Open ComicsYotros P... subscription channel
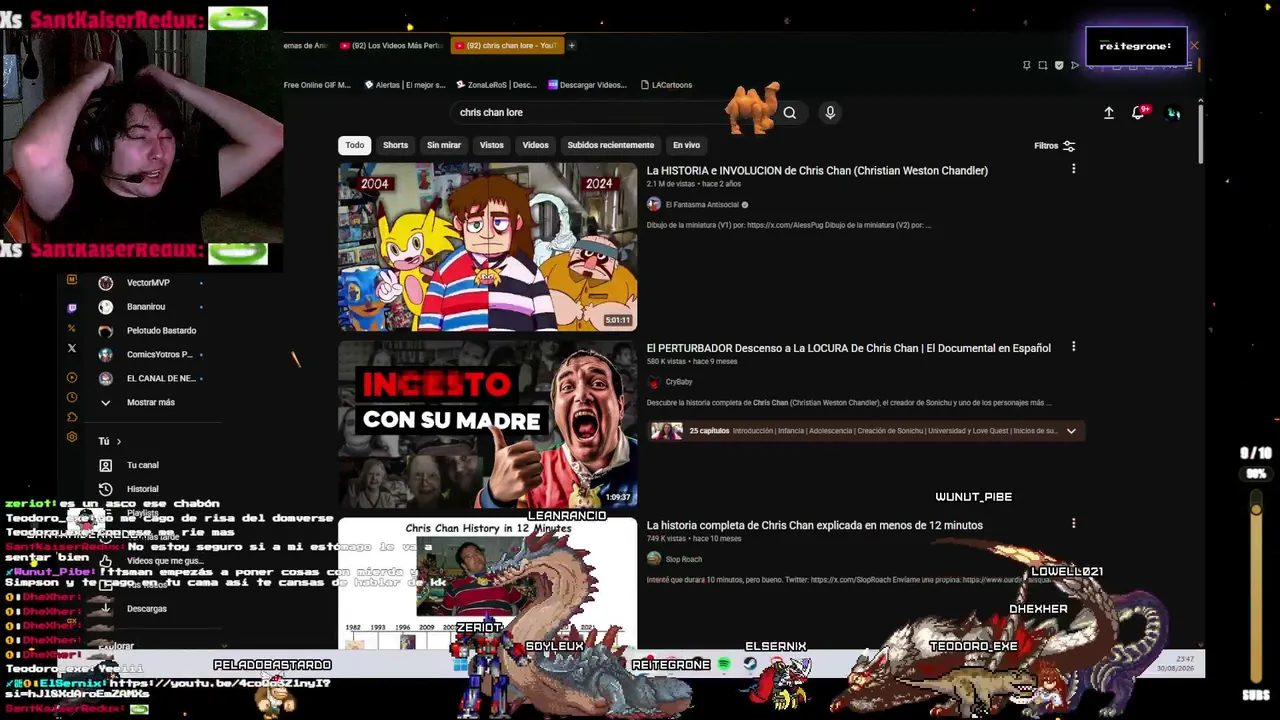1280x720 pixels. [x=159, y=355]
